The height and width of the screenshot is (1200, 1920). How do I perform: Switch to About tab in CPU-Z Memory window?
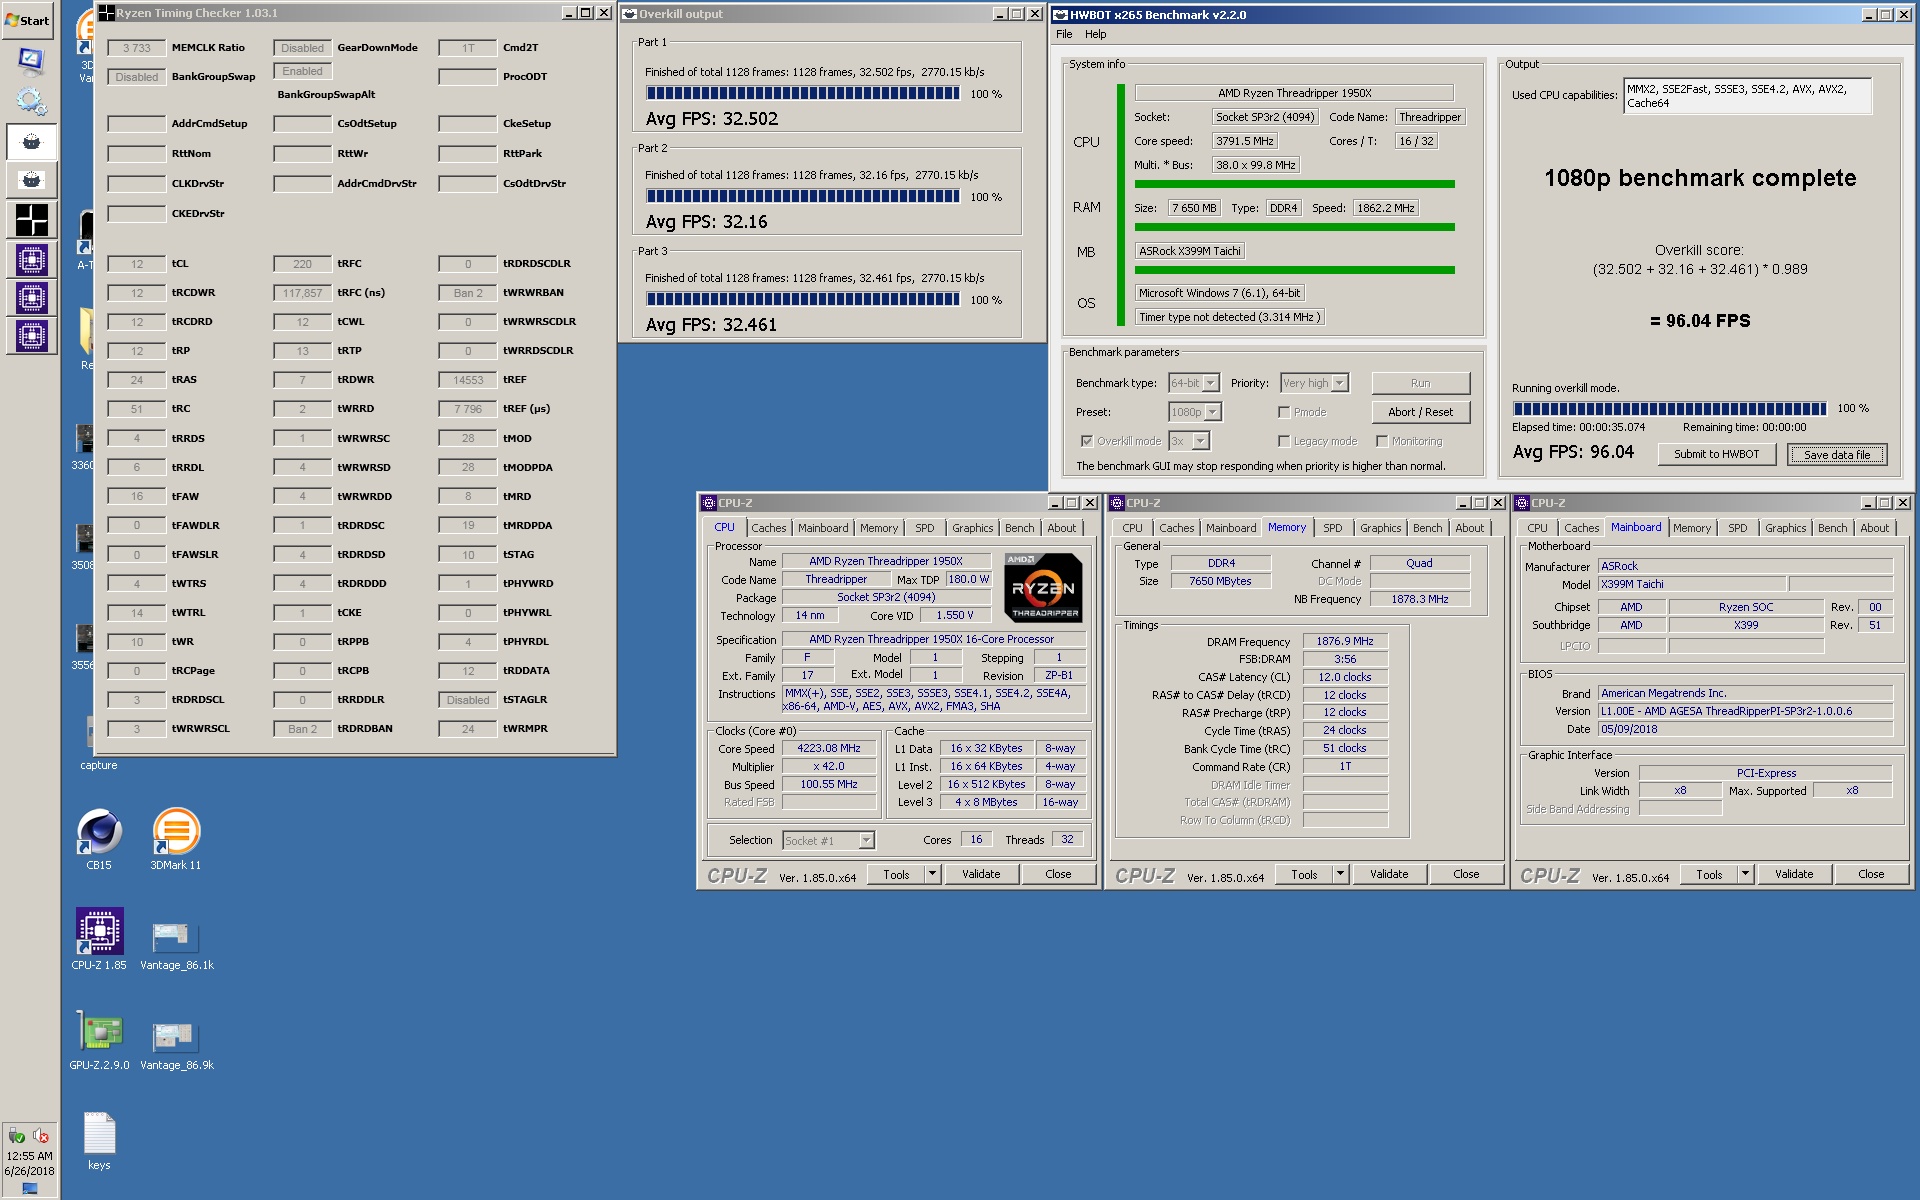pos(1470,528)
